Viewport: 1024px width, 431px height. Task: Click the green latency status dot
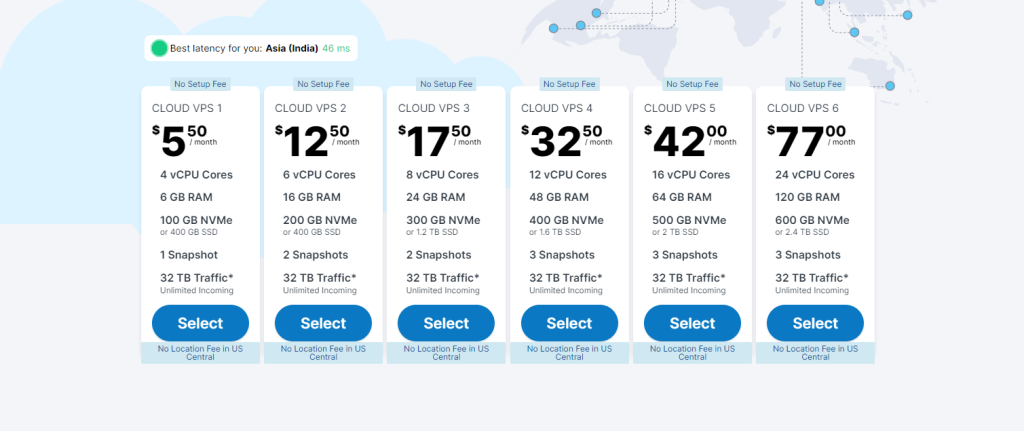[159, 48]
